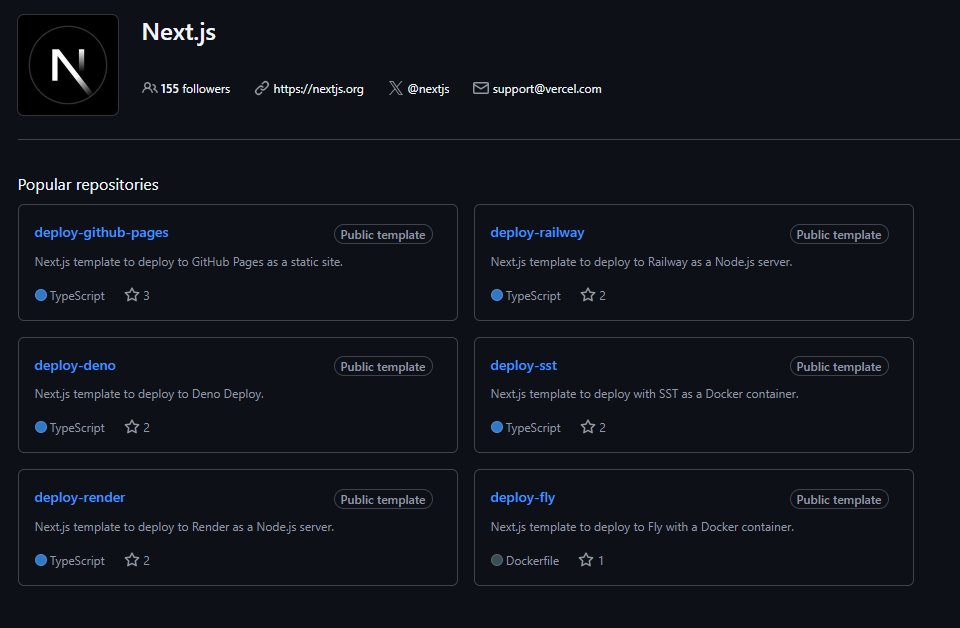
Task: Click the people icon beside 155 followers
Action: click(149, 88)
